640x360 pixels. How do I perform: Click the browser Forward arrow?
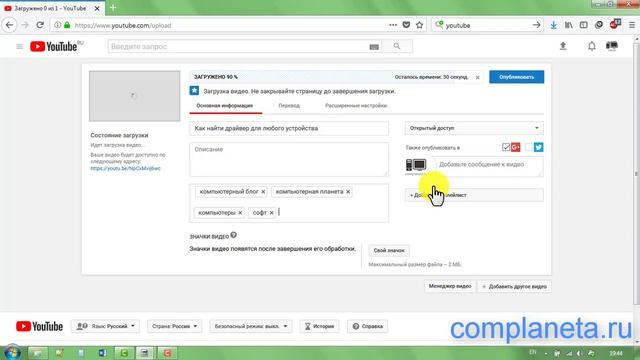25,25
